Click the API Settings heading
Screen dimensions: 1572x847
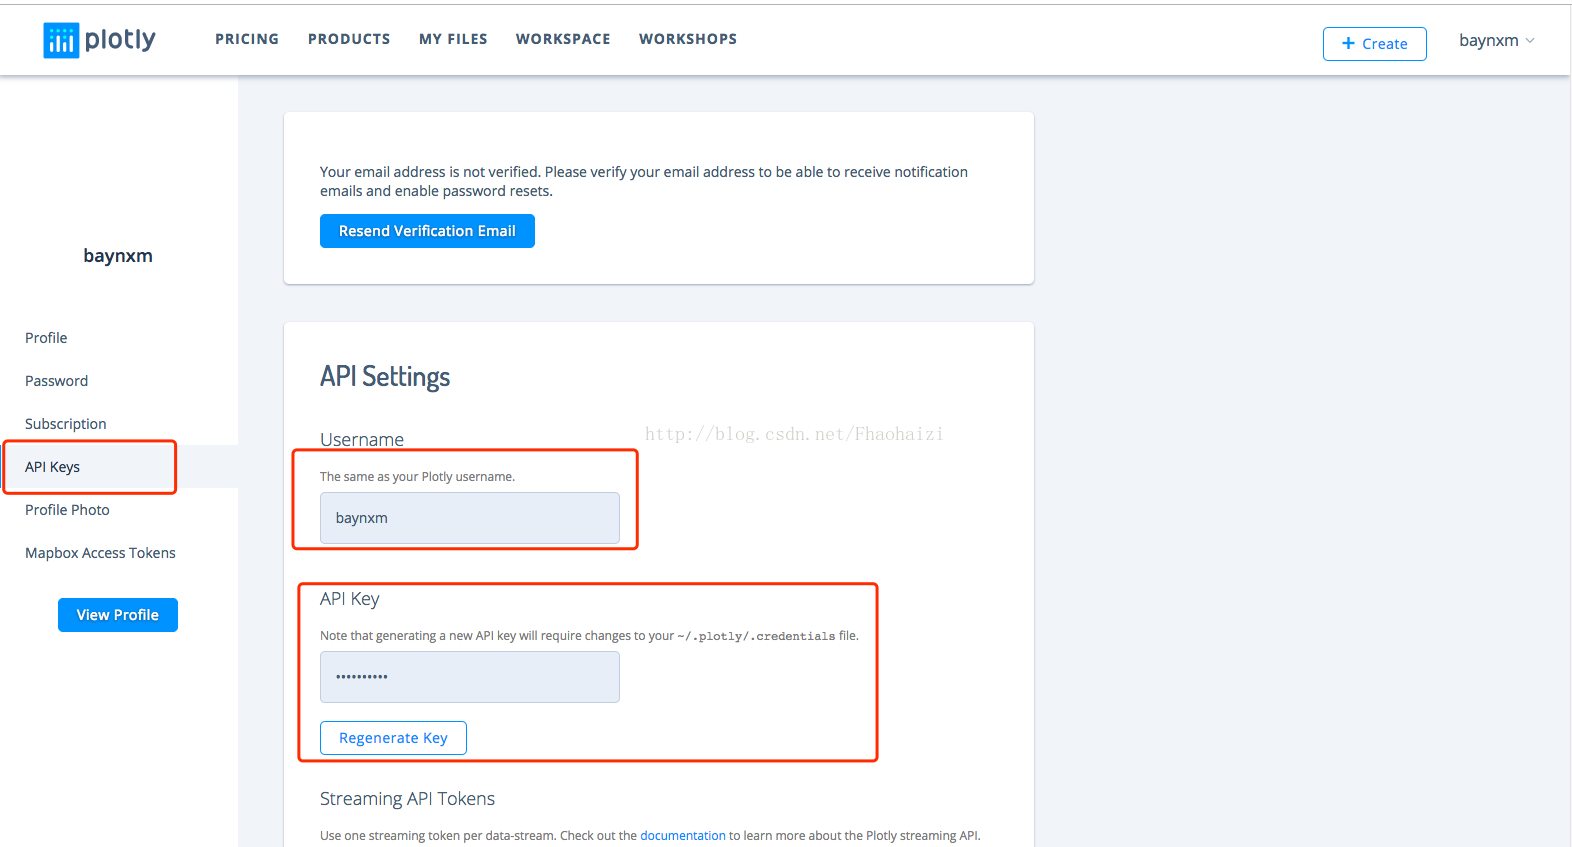click(x=385, y=377)
